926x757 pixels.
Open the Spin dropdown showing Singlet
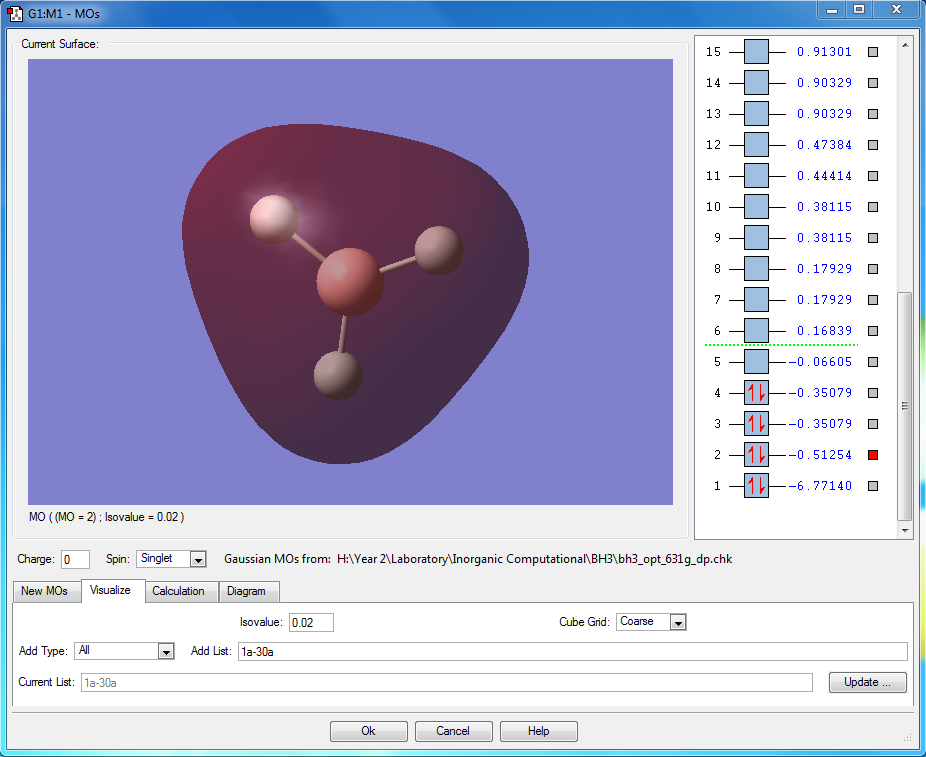click(197, 559)
